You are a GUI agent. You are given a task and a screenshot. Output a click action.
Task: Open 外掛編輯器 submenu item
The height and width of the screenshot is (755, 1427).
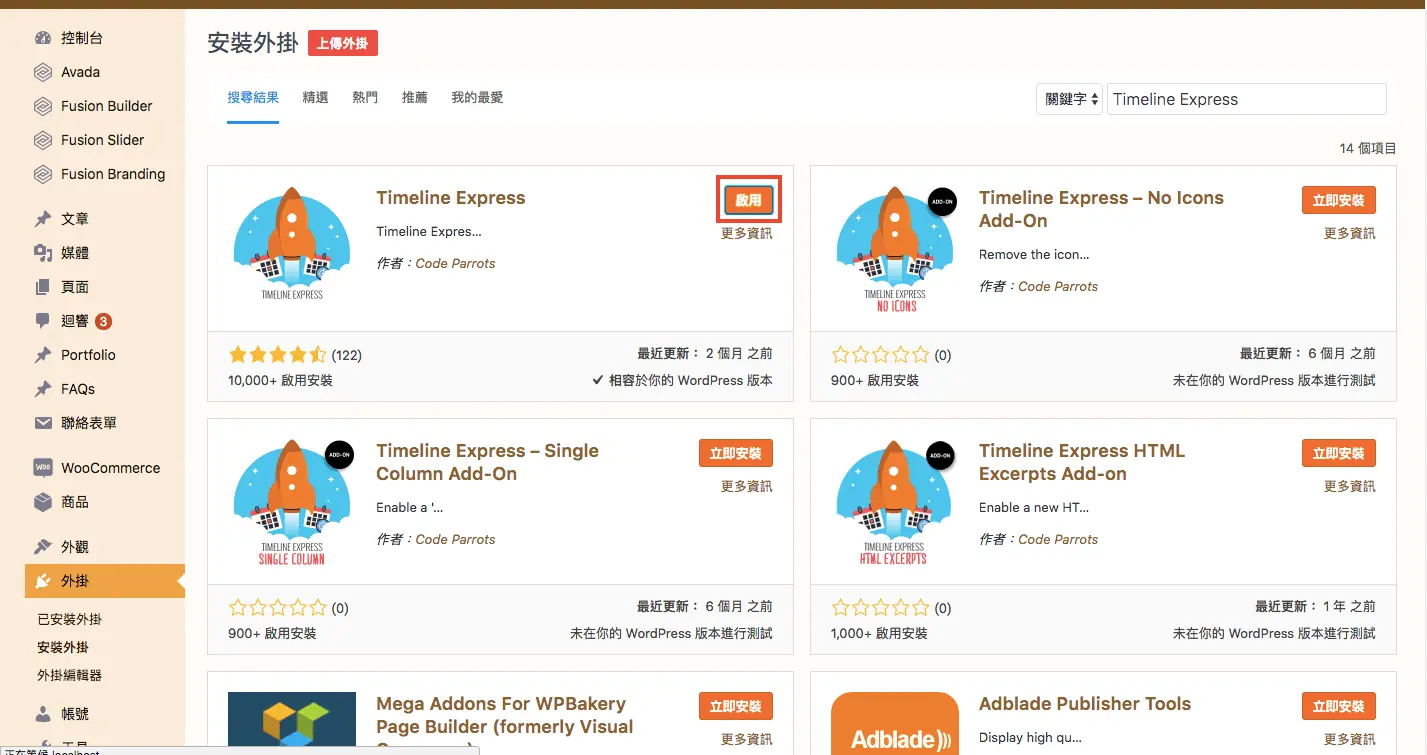(x=70, y=675)
